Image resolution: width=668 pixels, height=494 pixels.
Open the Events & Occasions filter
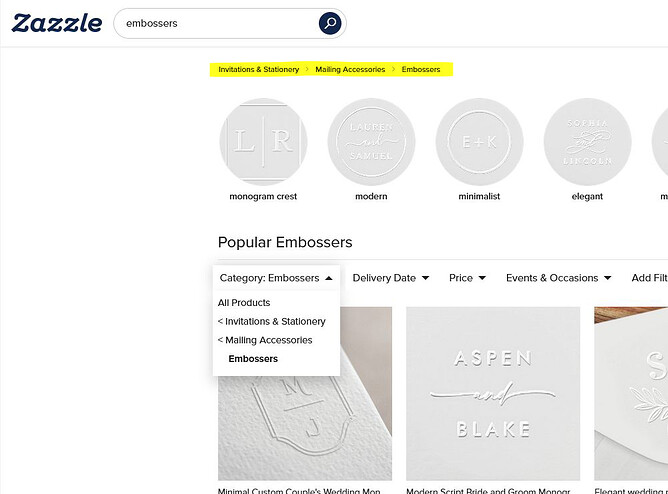(x=559, y=278)
